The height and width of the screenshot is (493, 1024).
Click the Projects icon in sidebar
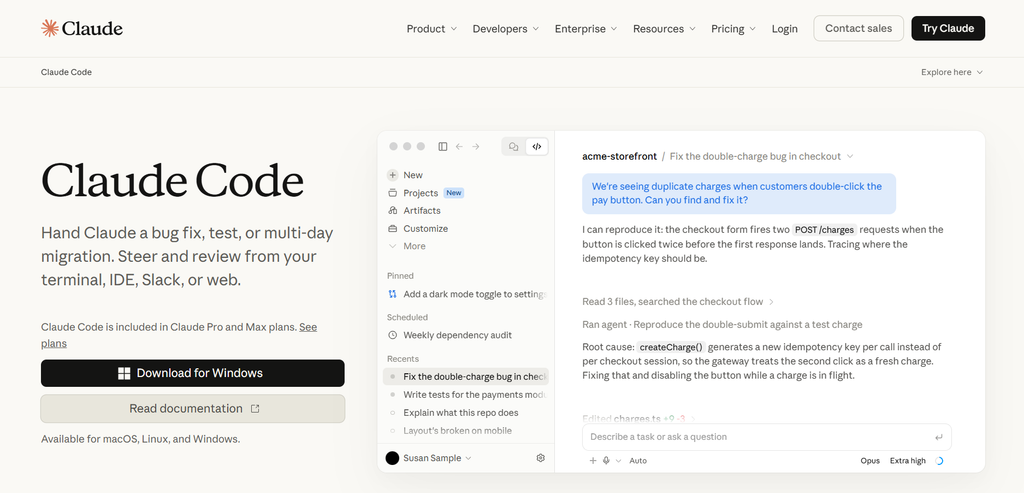pos(392,193)
